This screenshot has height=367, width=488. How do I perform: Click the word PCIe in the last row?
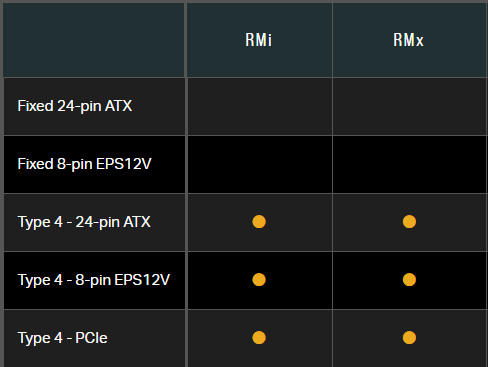coord(91,338)
